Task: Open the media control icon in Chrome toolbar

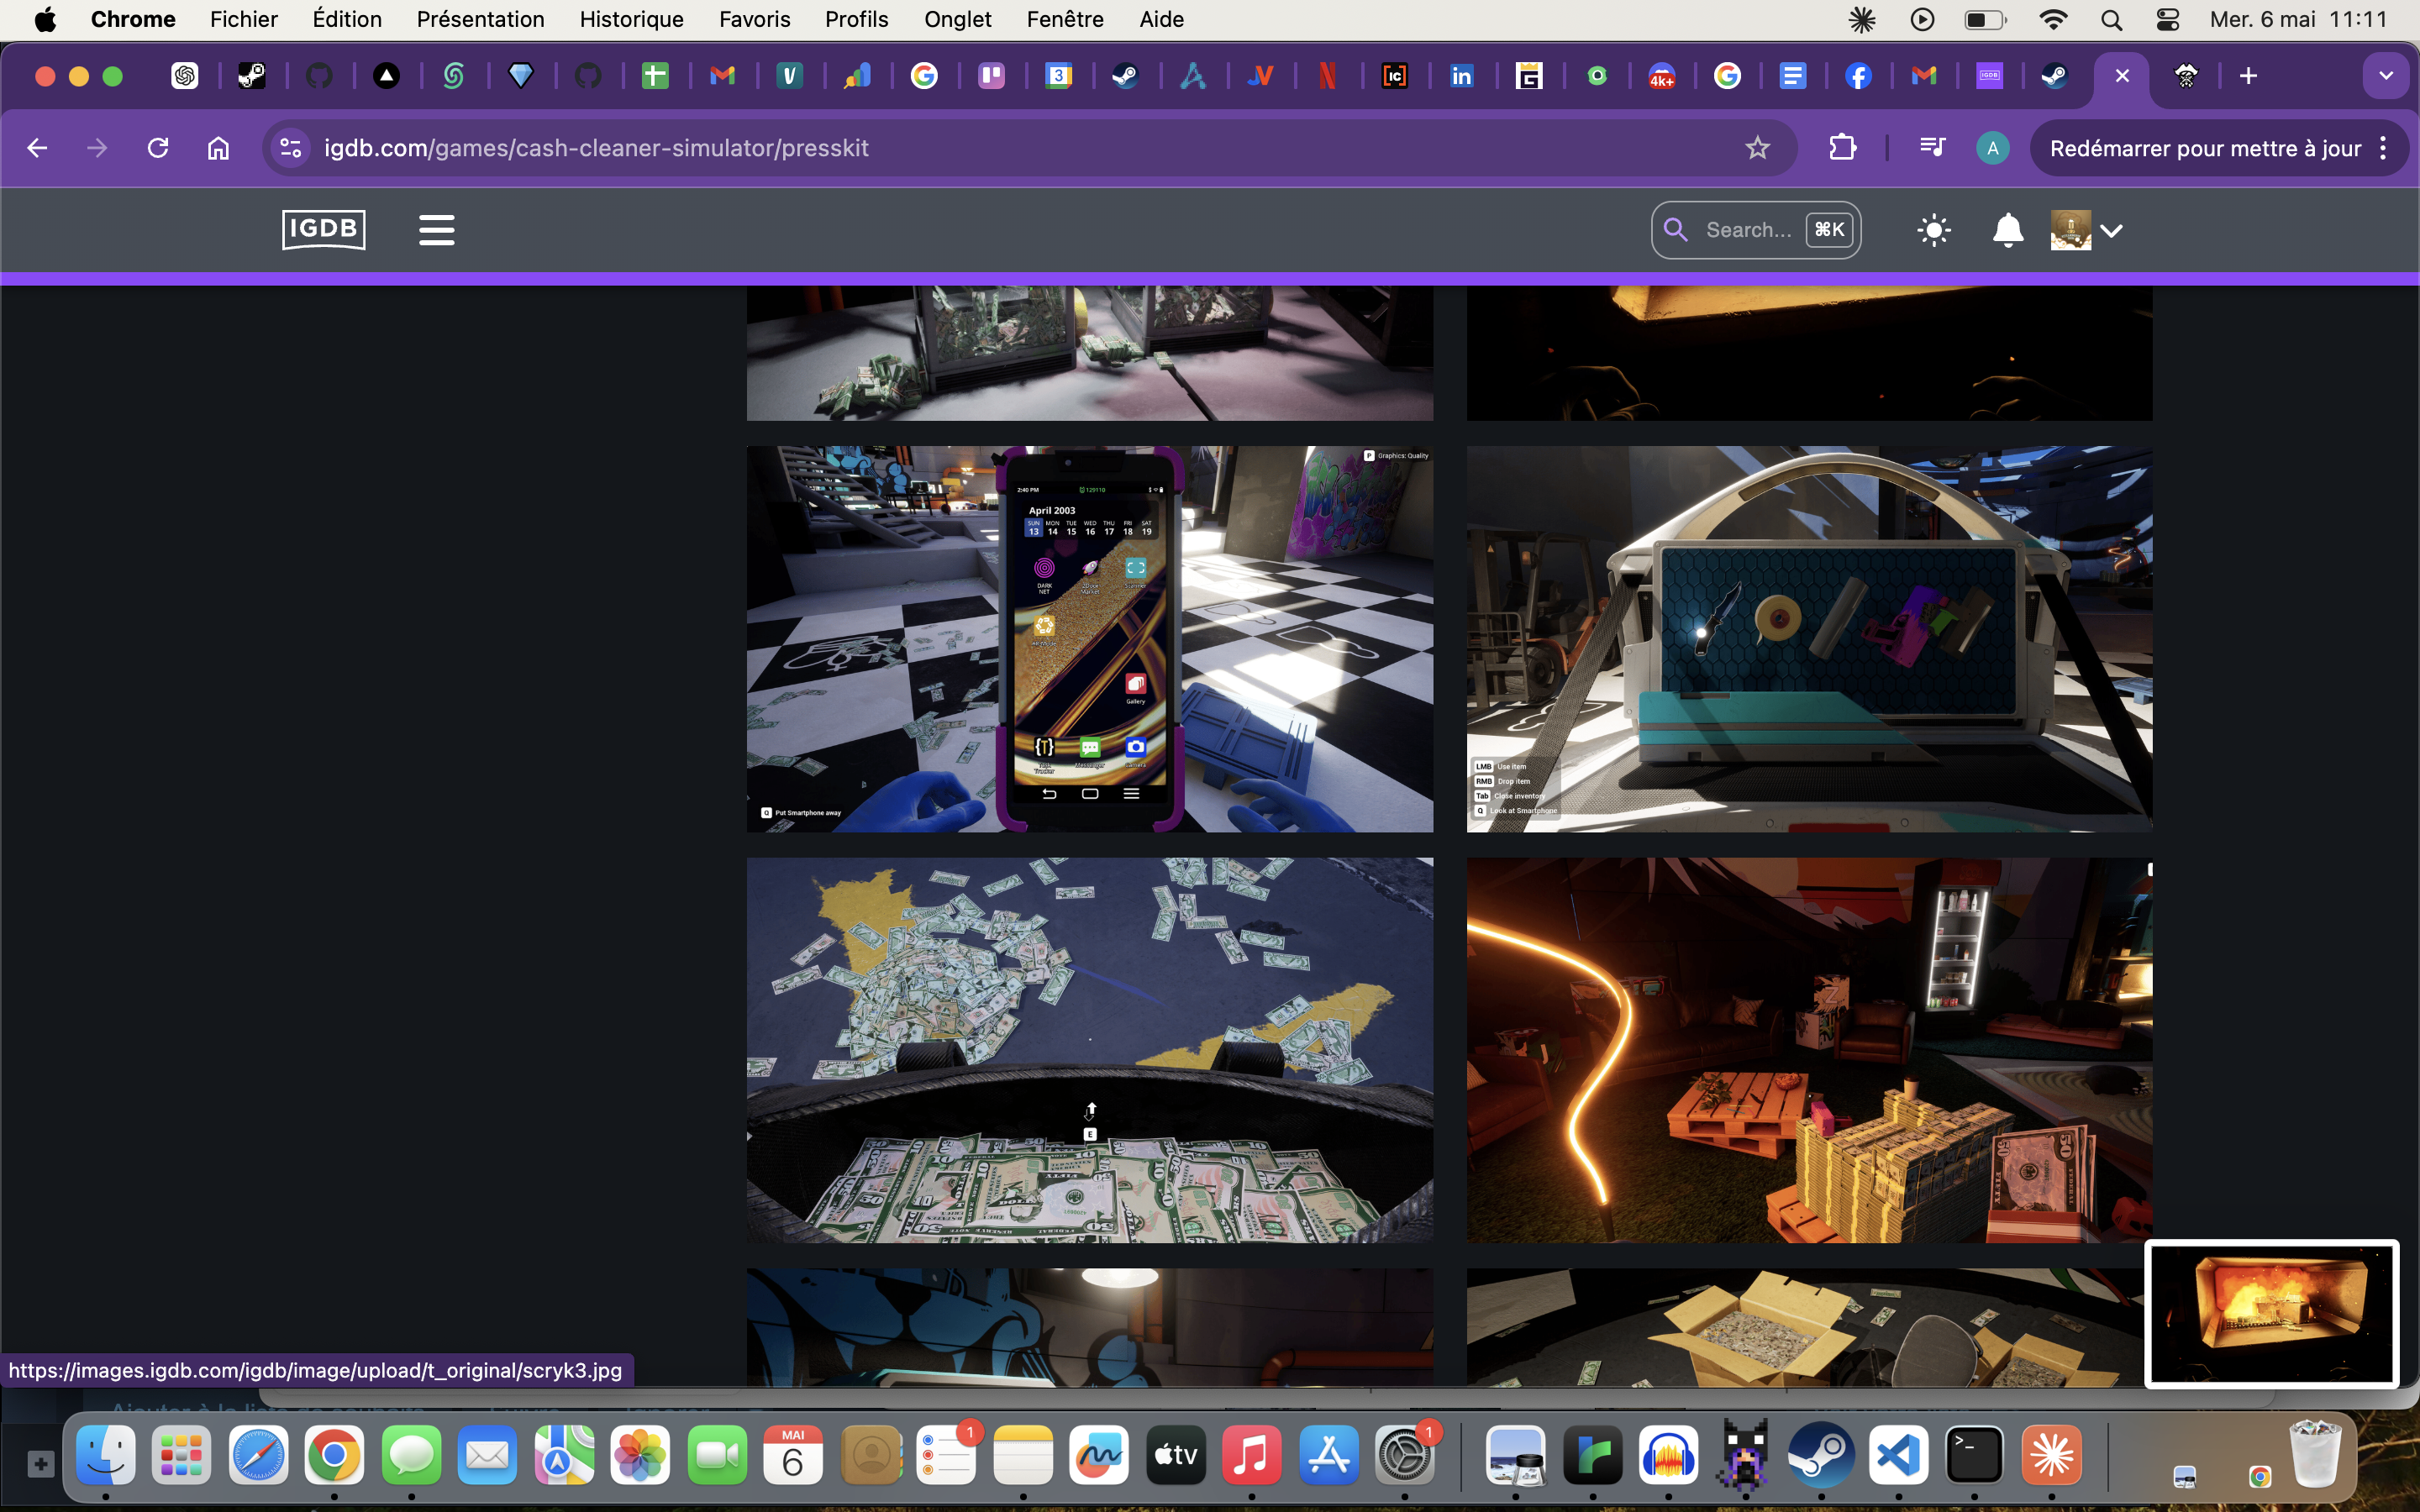Action: pos(1932,148)
